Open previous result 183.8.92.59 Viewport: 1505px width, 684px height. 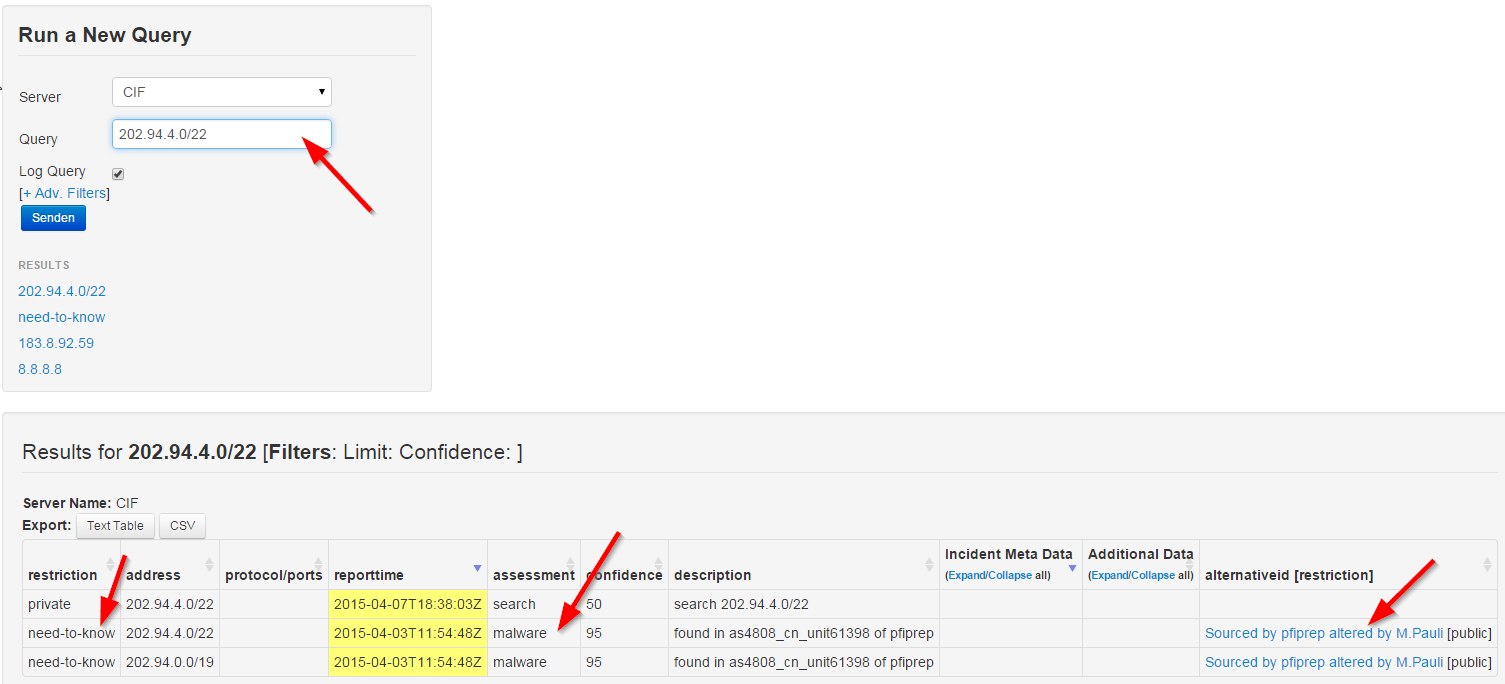[56, 343]
